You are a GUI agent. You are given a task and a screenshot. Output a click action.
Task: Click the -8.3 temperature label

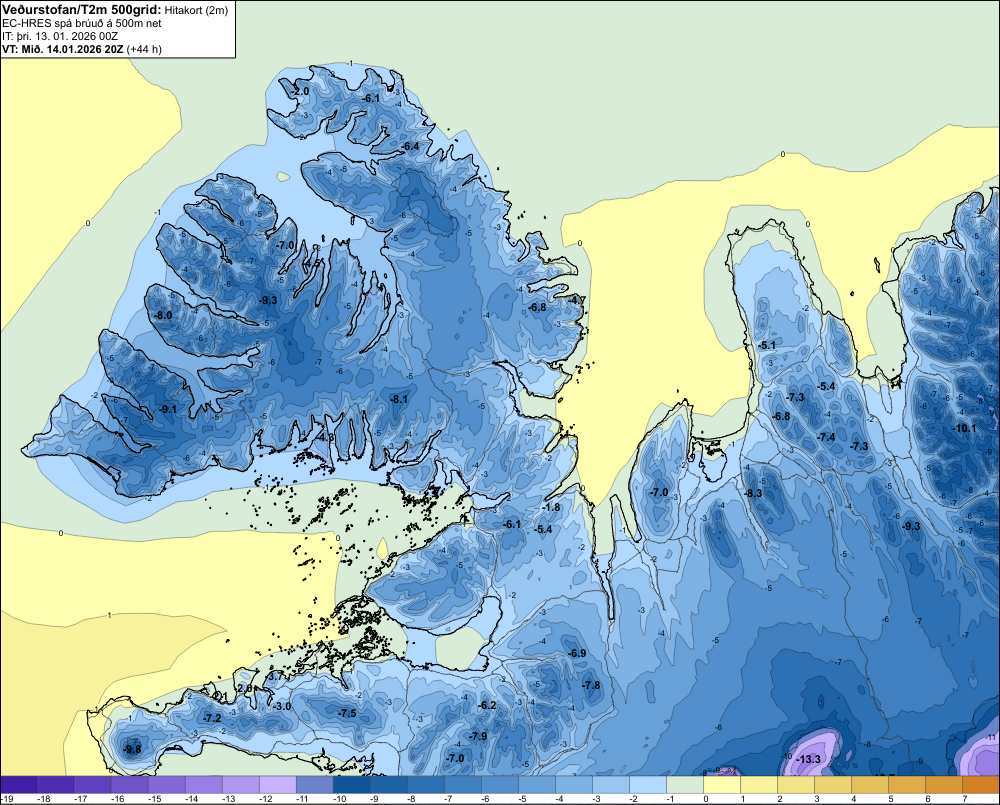(754, 493)
